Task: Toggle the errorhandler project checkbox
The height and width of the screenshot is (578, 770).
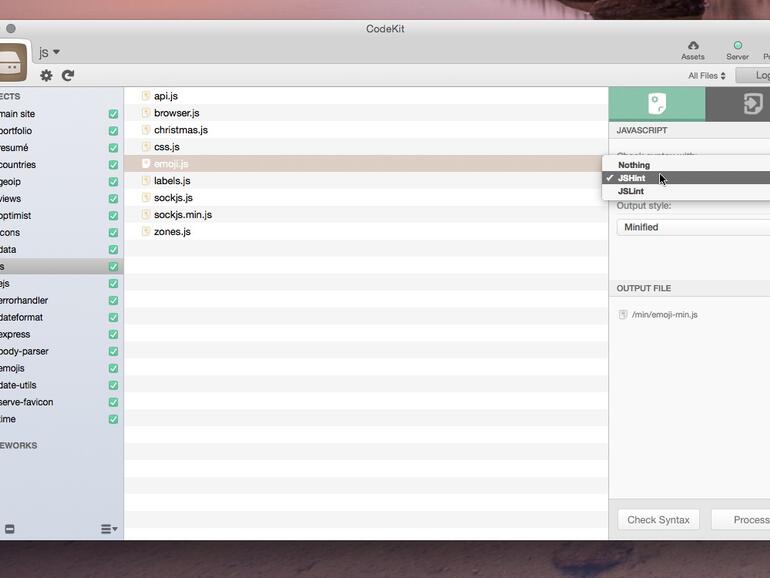Action: click(x=113, y=301)
